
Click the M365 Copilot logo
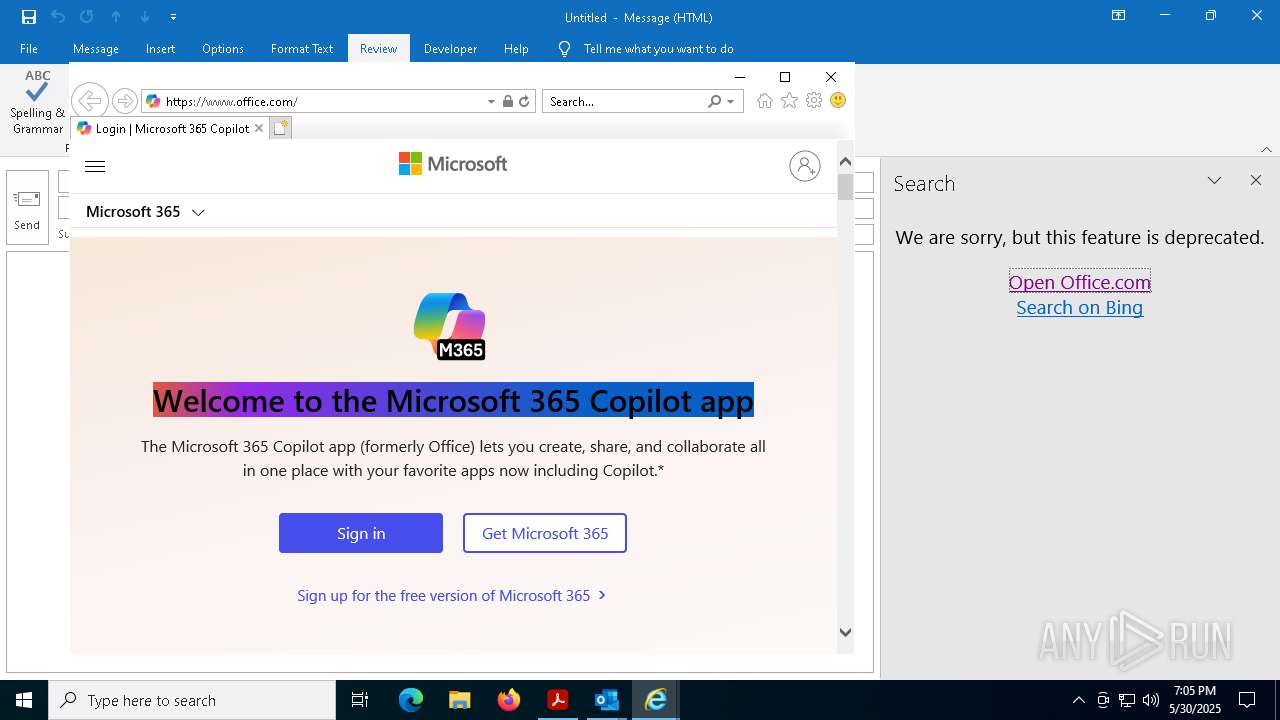pos(450,326)
